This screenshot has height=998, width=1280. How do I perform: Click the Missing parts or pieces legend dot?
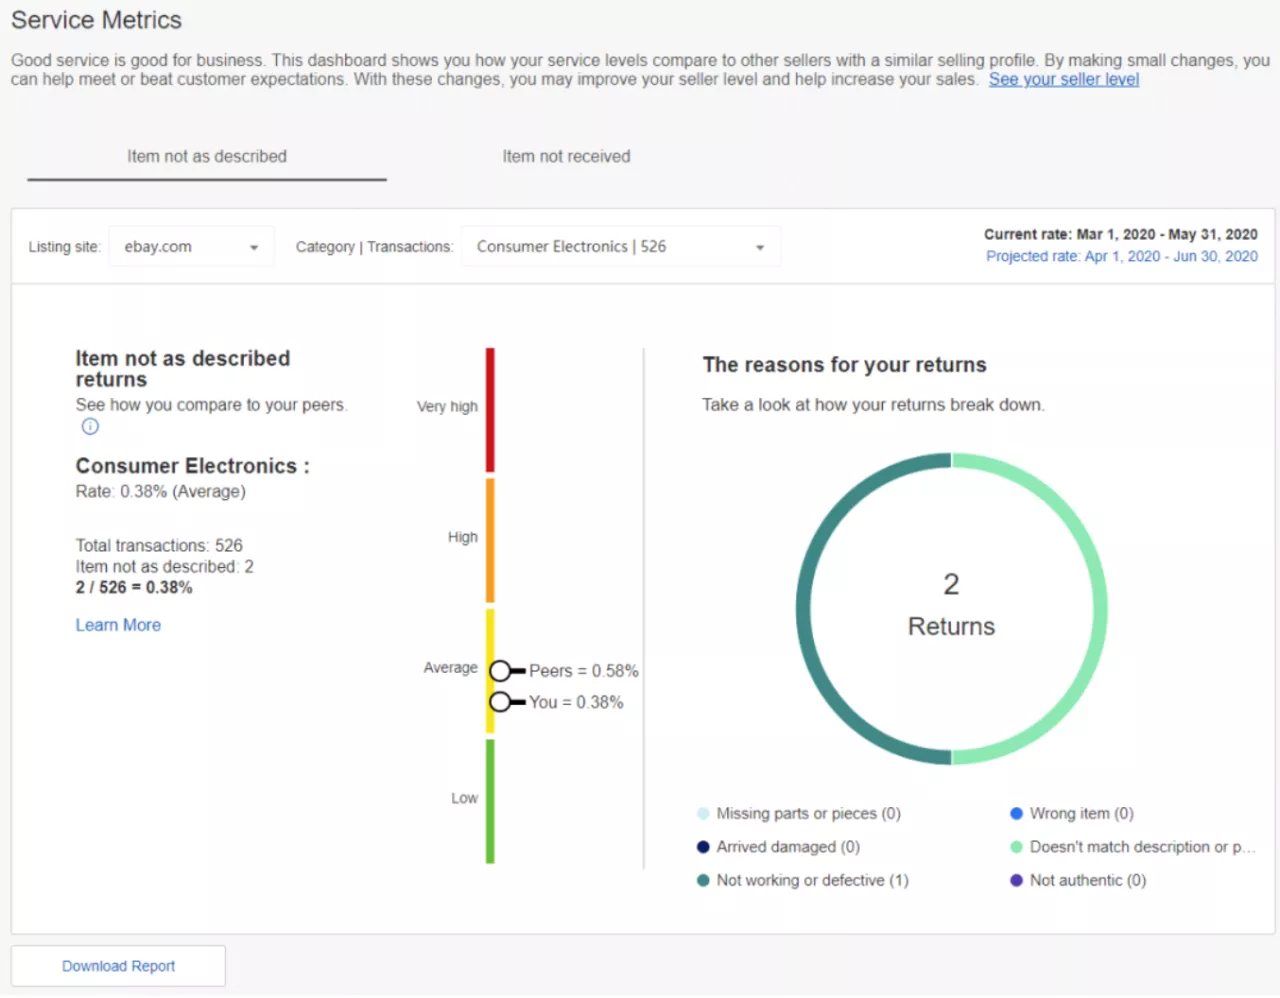coord(703,813)
